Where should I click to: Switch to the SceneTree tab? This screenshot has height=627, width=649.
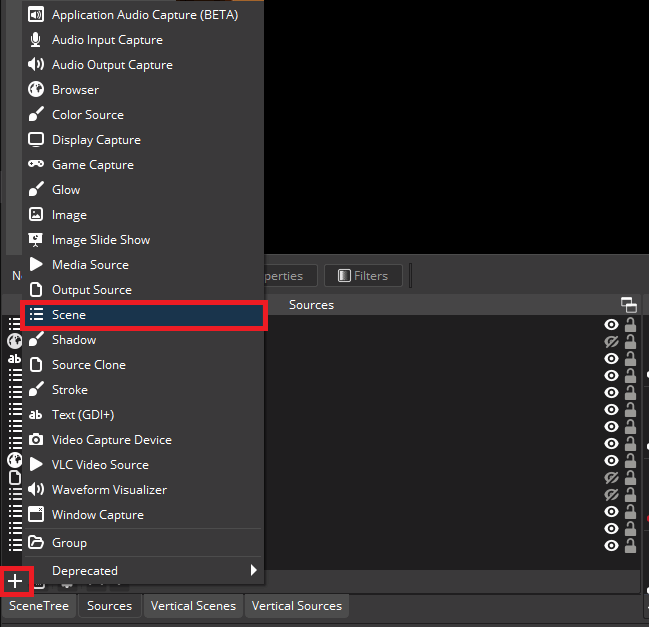pos(39,606)
